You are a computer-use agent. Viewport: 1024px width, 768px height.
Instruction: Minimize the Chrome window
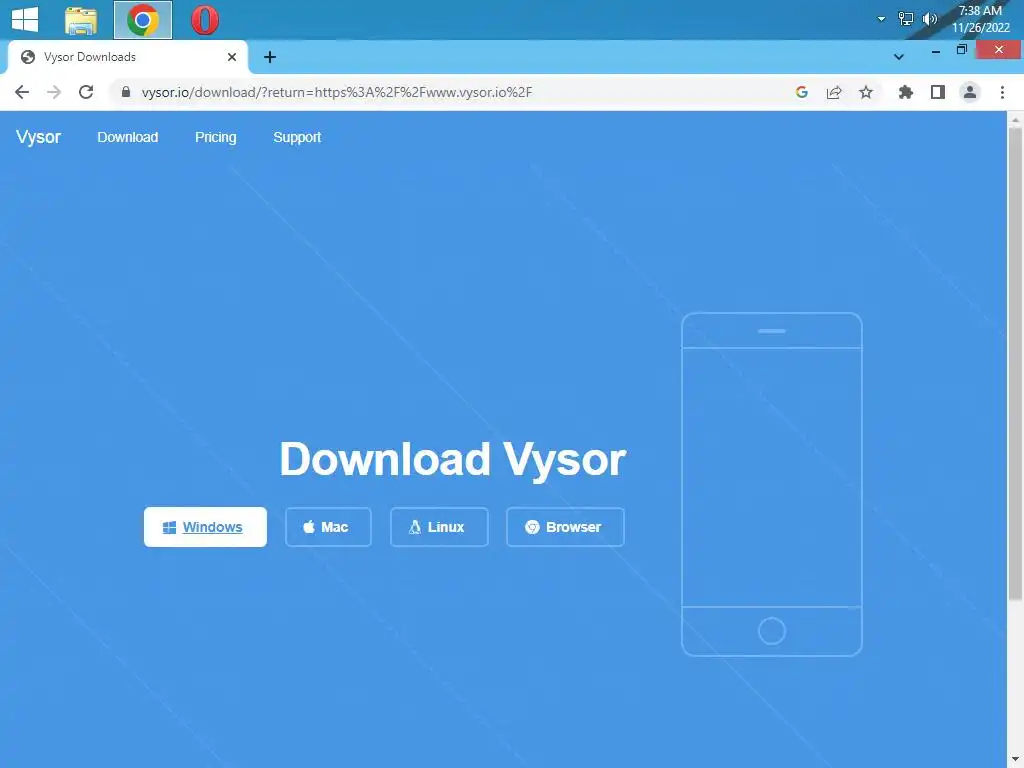[x=936, y=50]
